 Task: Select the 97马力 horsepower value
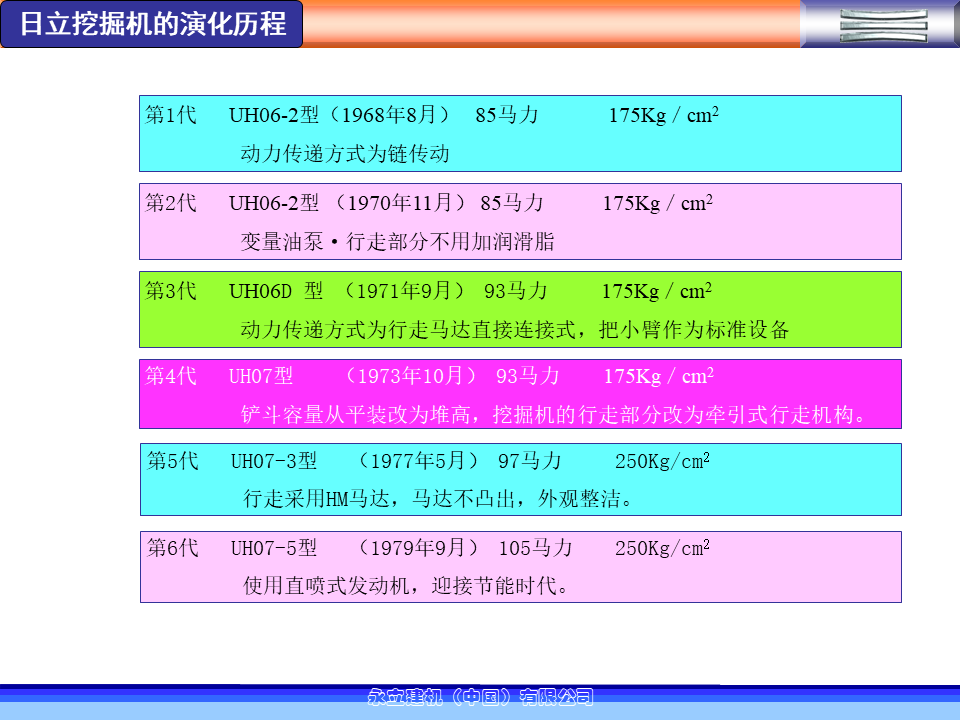(530, 461)
